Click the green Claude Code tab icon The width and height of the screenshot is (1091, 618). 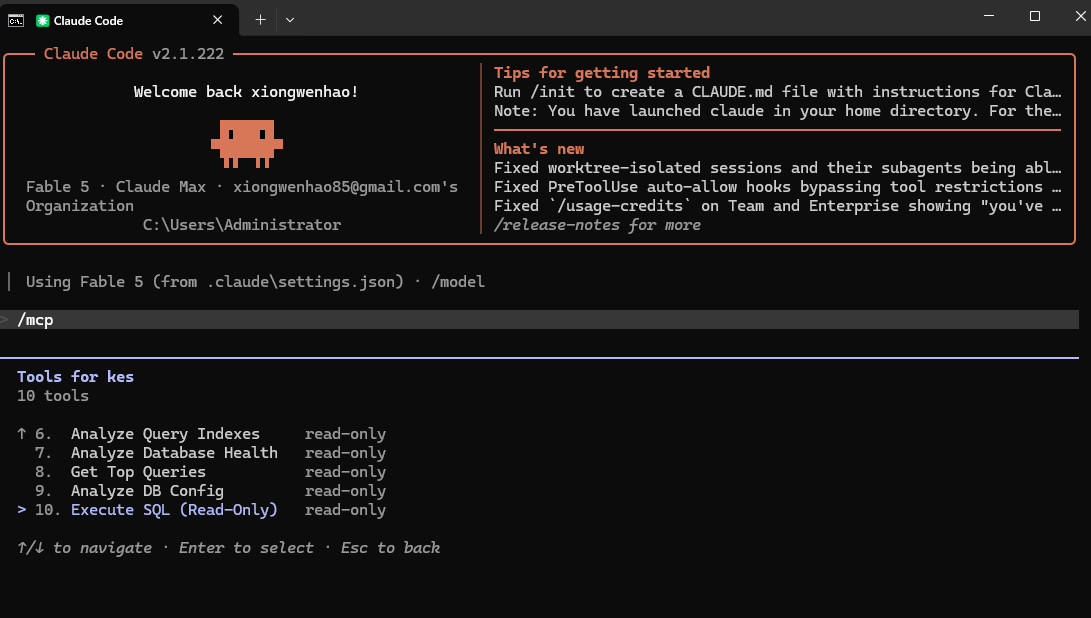42,20
